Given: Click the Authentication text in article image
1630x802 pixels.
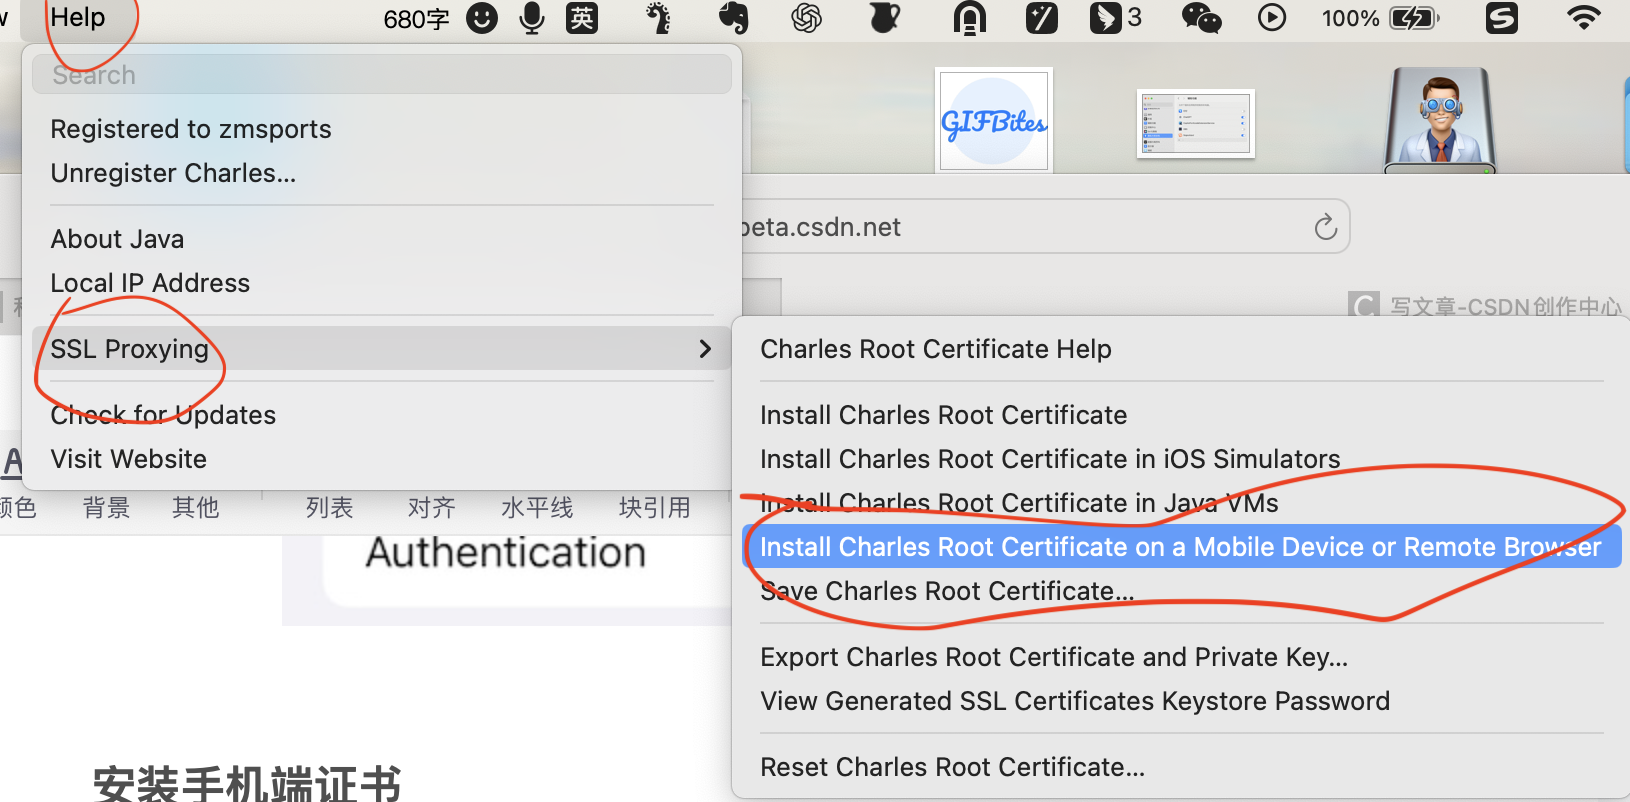Looking at the screenshot, I should [x=505, y=553].
